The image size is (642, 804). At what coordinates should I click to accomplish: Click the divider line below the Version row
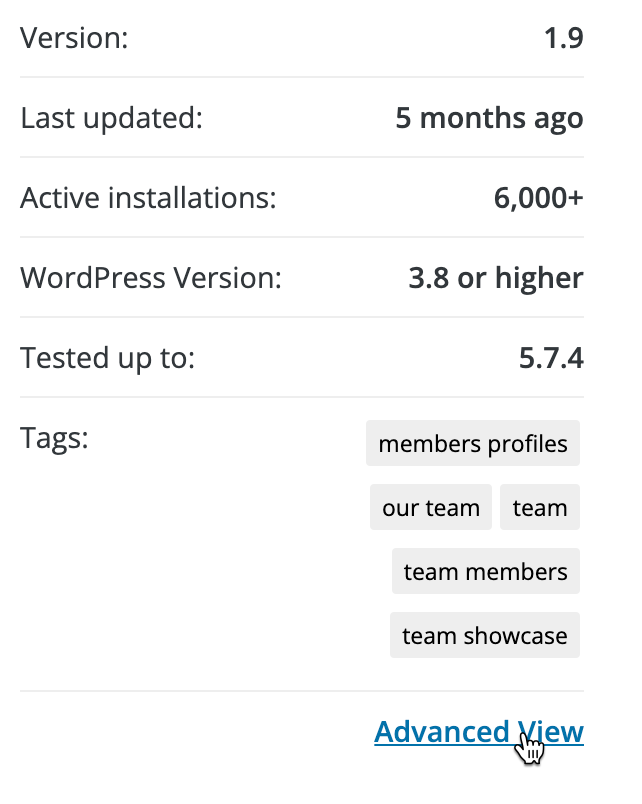point(302,77)
